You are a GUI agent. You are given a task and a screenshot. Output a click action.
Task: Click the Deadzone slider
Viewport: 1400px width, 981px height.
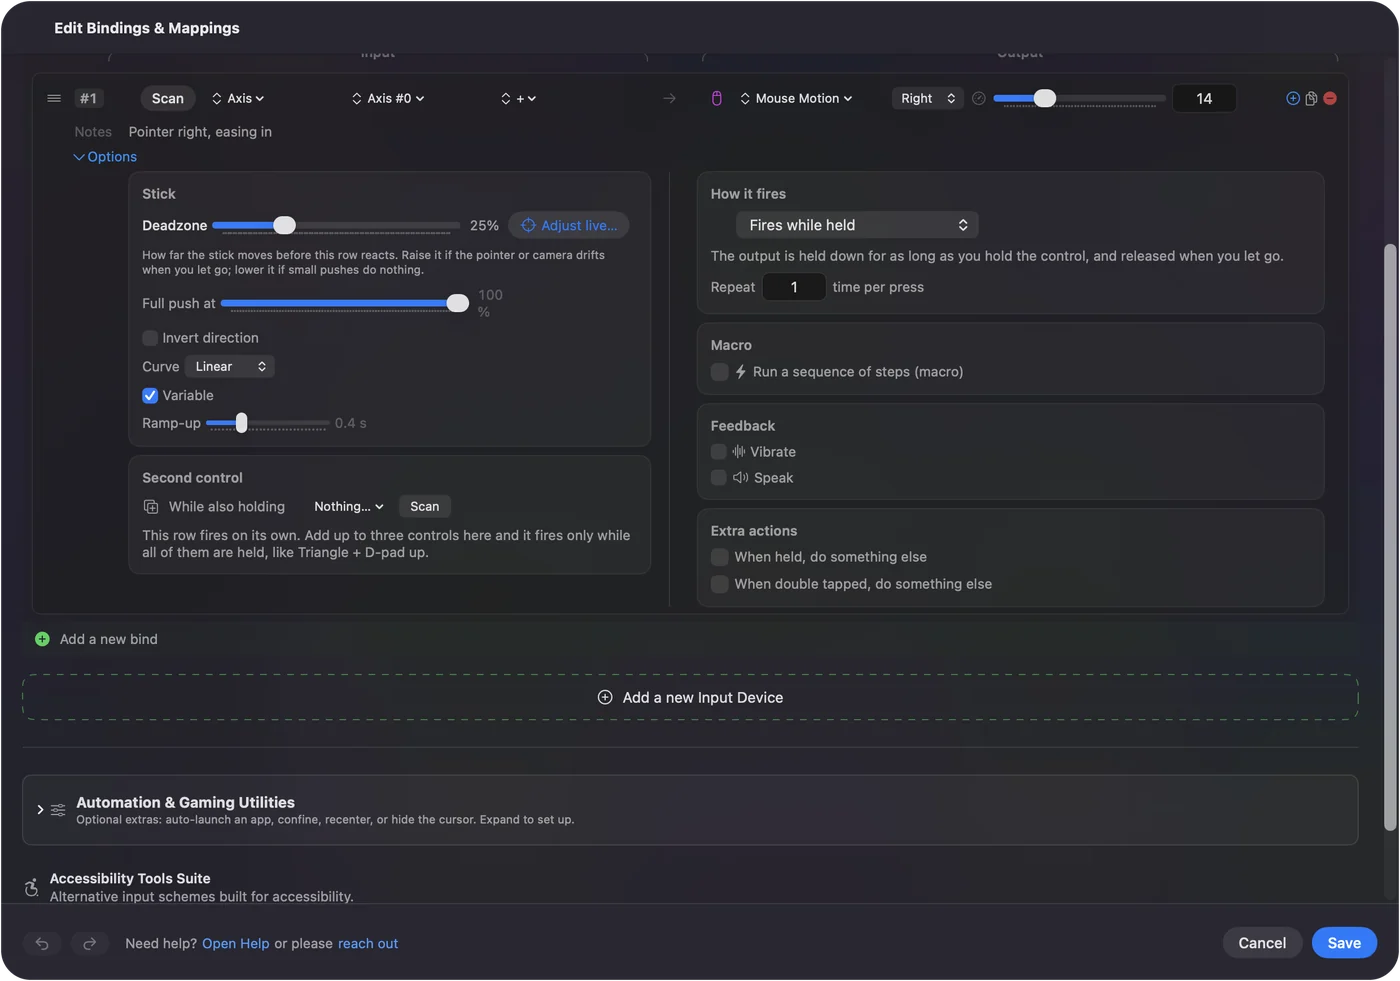click(x=337, y=225)
